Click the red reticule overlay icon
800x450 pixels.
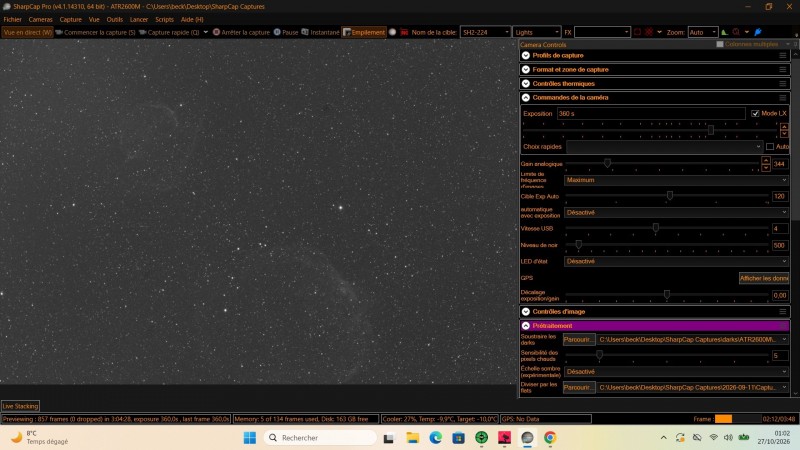[x=648, y=32]
